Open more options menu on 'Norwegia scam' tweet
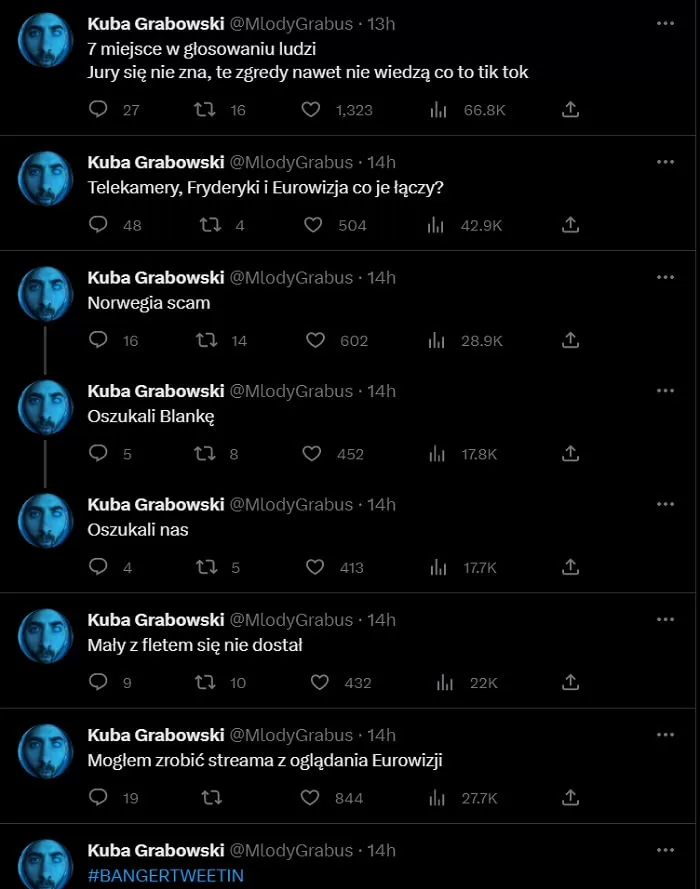Viewport: 700px width, 889px height. (x=665, y=276)
